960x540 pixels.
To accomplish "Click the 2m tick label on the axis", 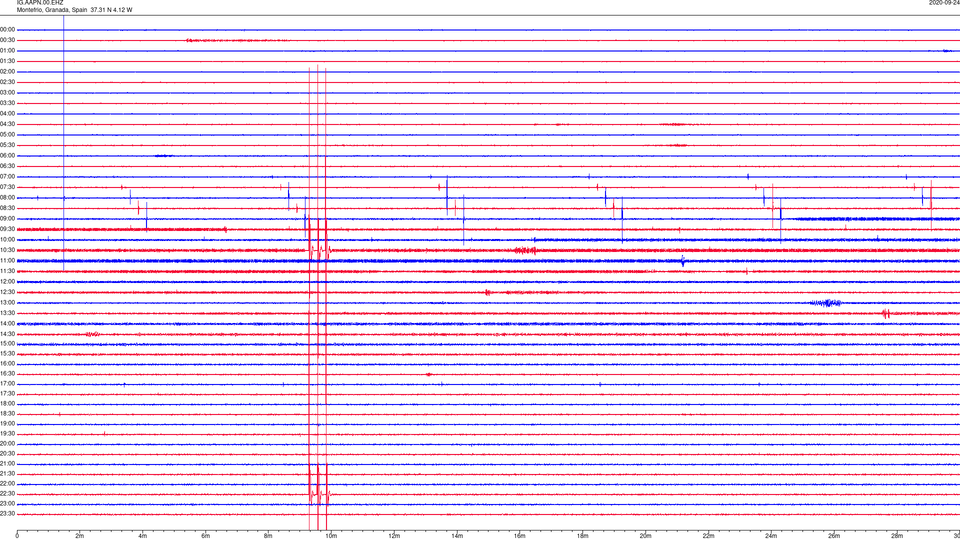I will (x=80, y=536).
